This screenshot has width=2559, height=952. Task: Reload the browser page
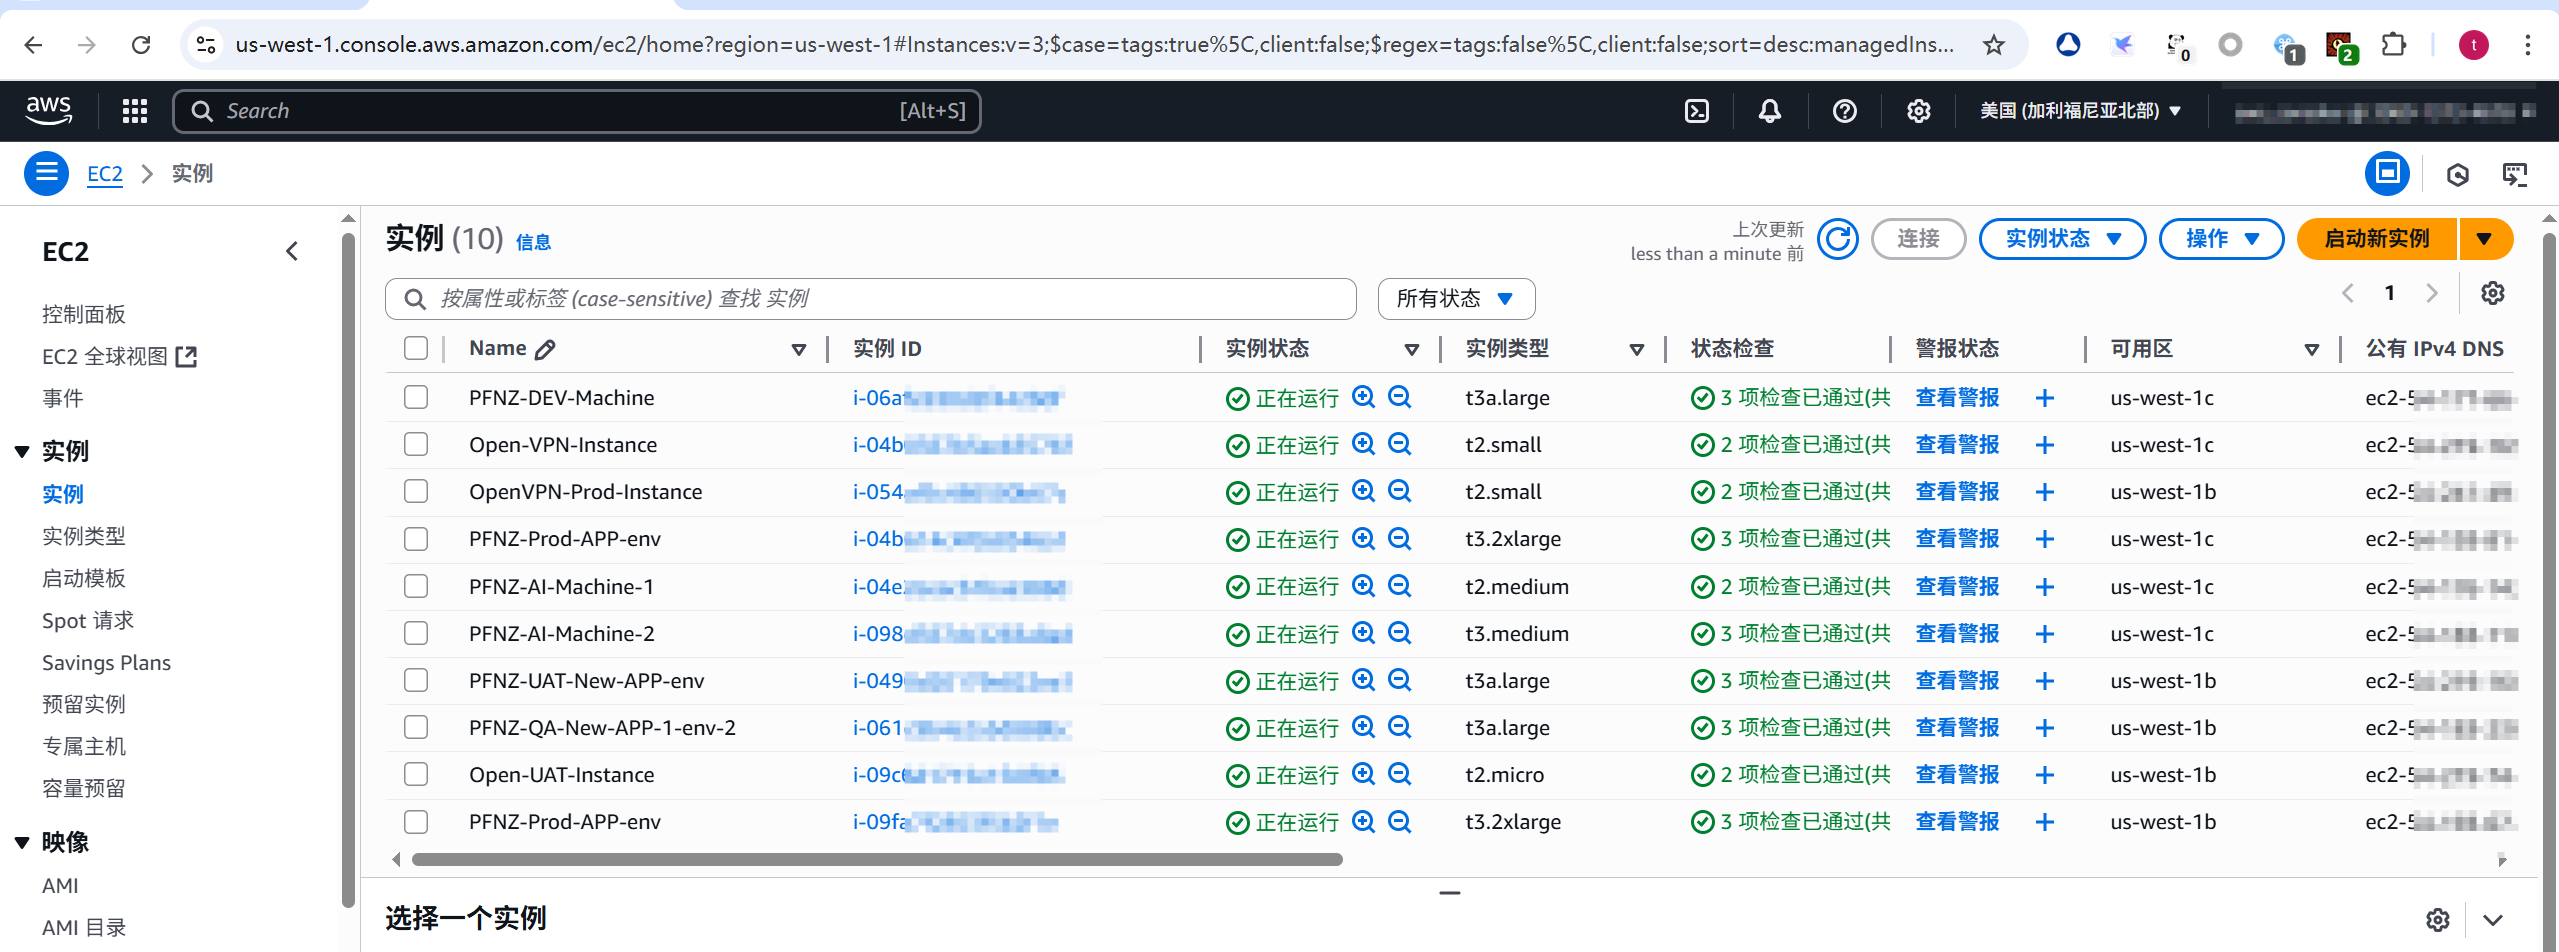141,45
